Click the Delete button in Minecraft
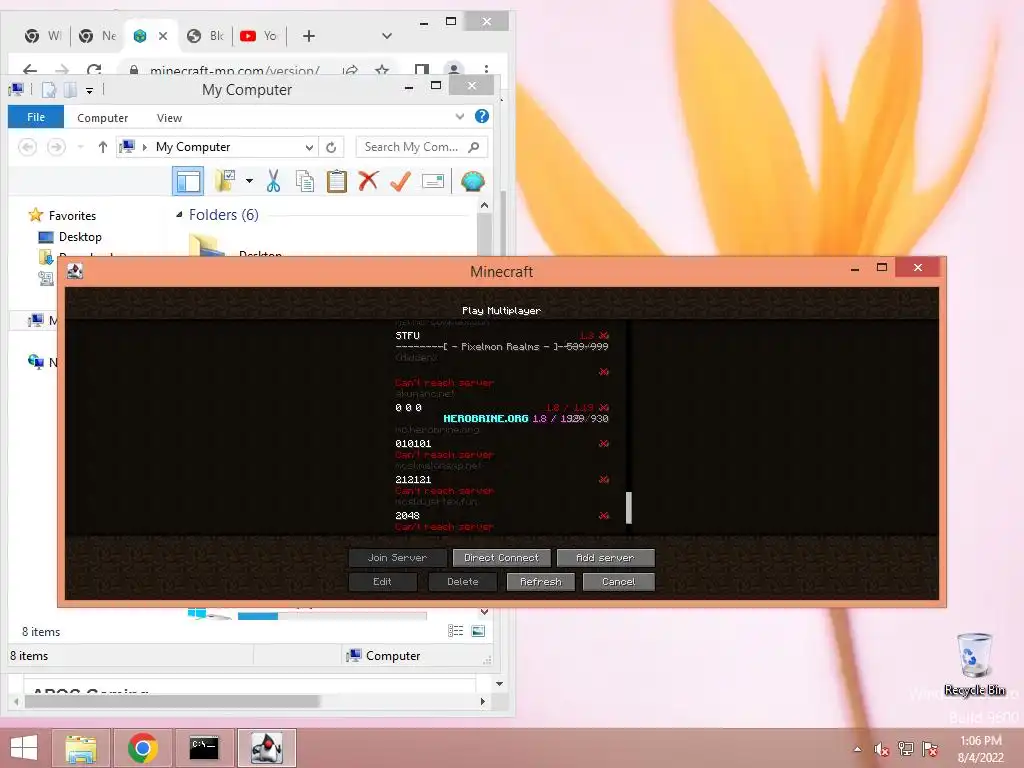This screenshot has width=1024, height=768. pos(463,581)
